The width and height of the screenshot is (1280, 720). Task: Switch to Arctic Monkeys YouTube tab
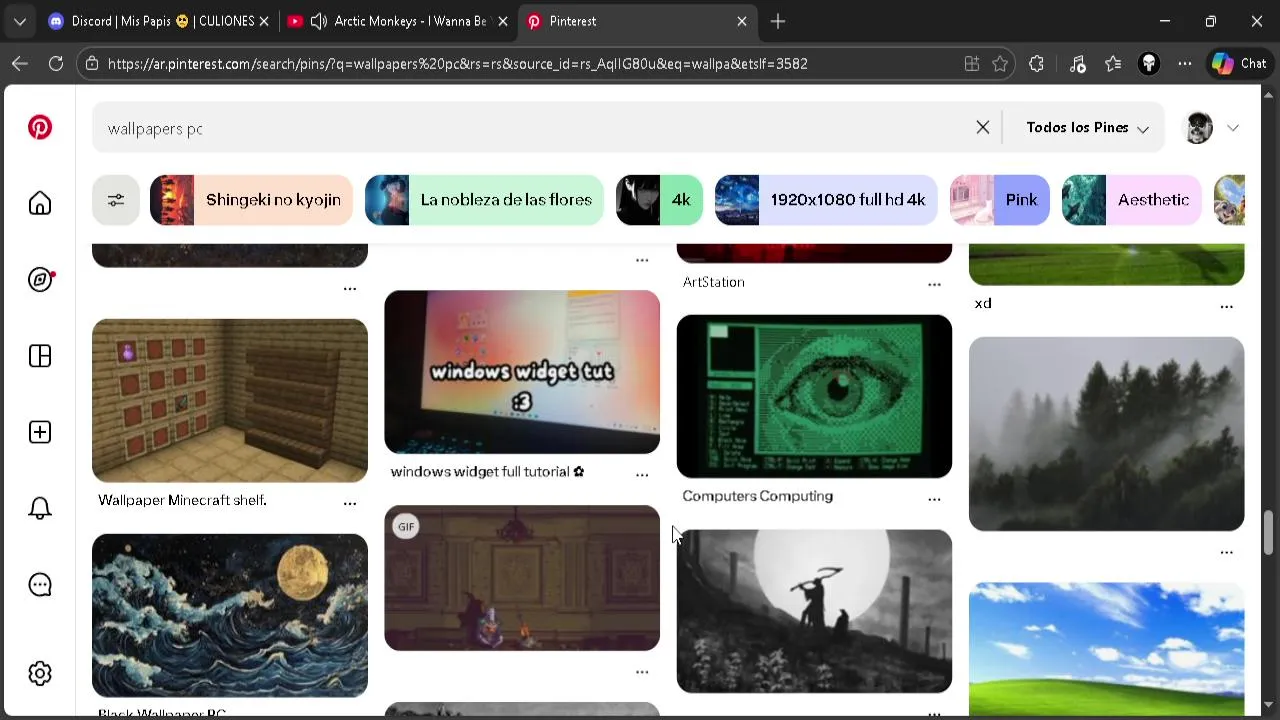[x=398, y=21]
